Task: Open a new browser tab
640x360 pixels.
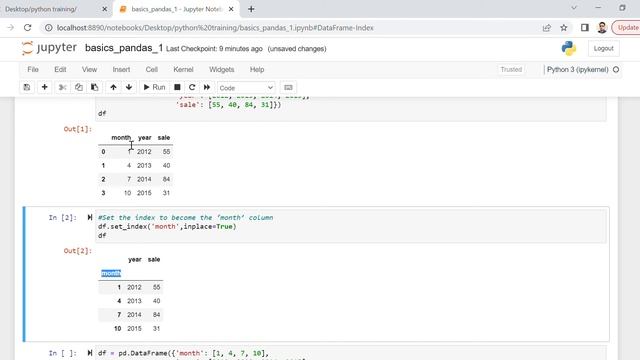Action: click(x=251, y=9)
